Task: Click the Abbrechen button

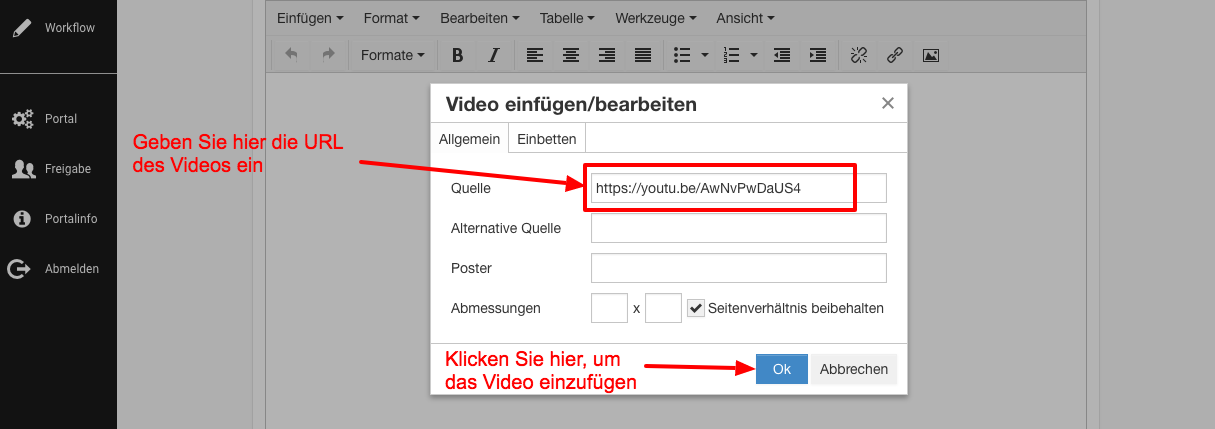Action: pyautogui.click(x=853, y=369)
